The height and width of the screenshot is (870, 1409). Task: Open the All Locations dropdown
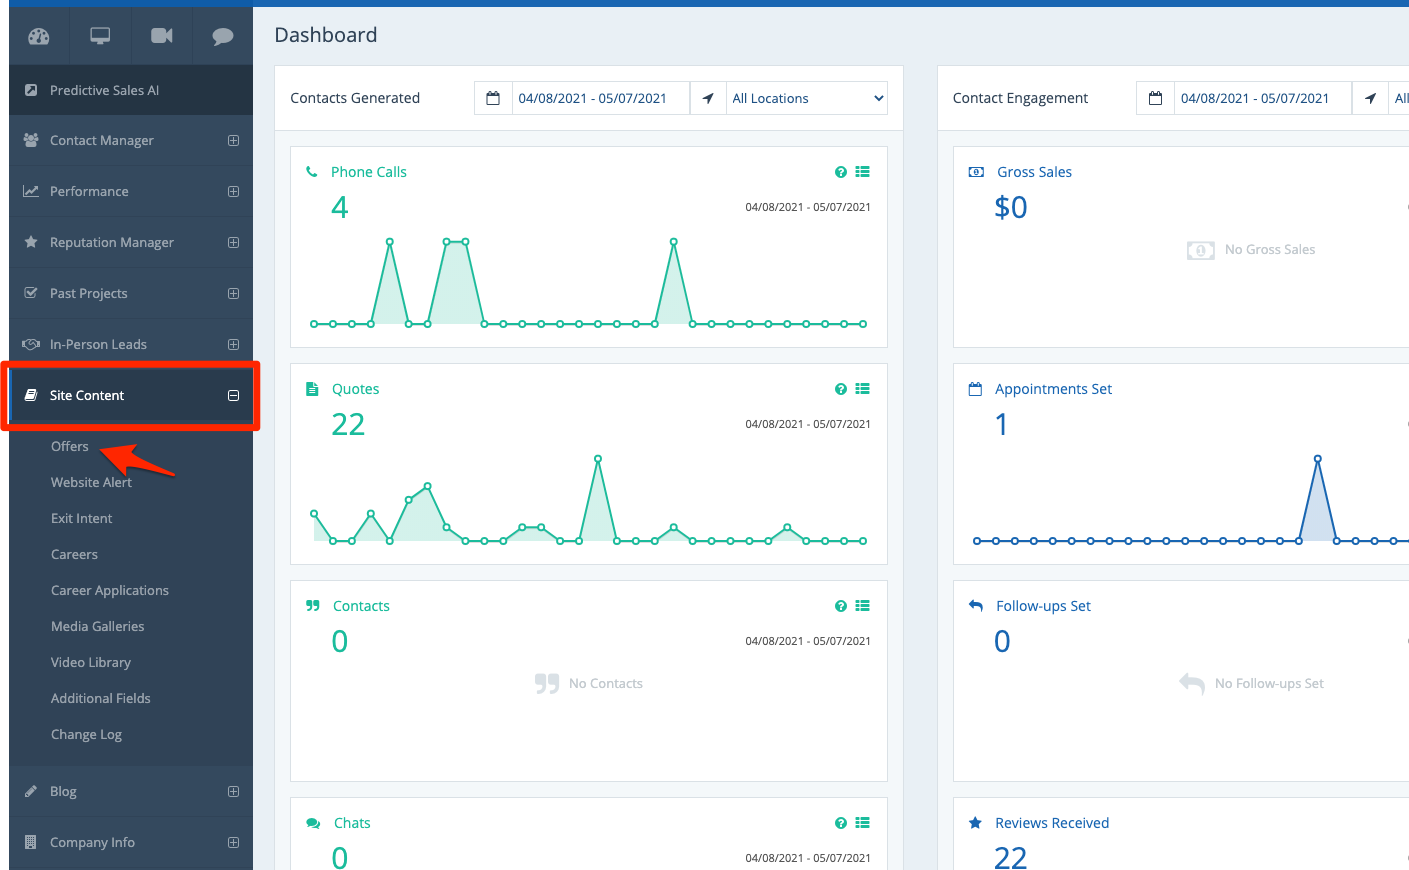click(x=807, y=98)
